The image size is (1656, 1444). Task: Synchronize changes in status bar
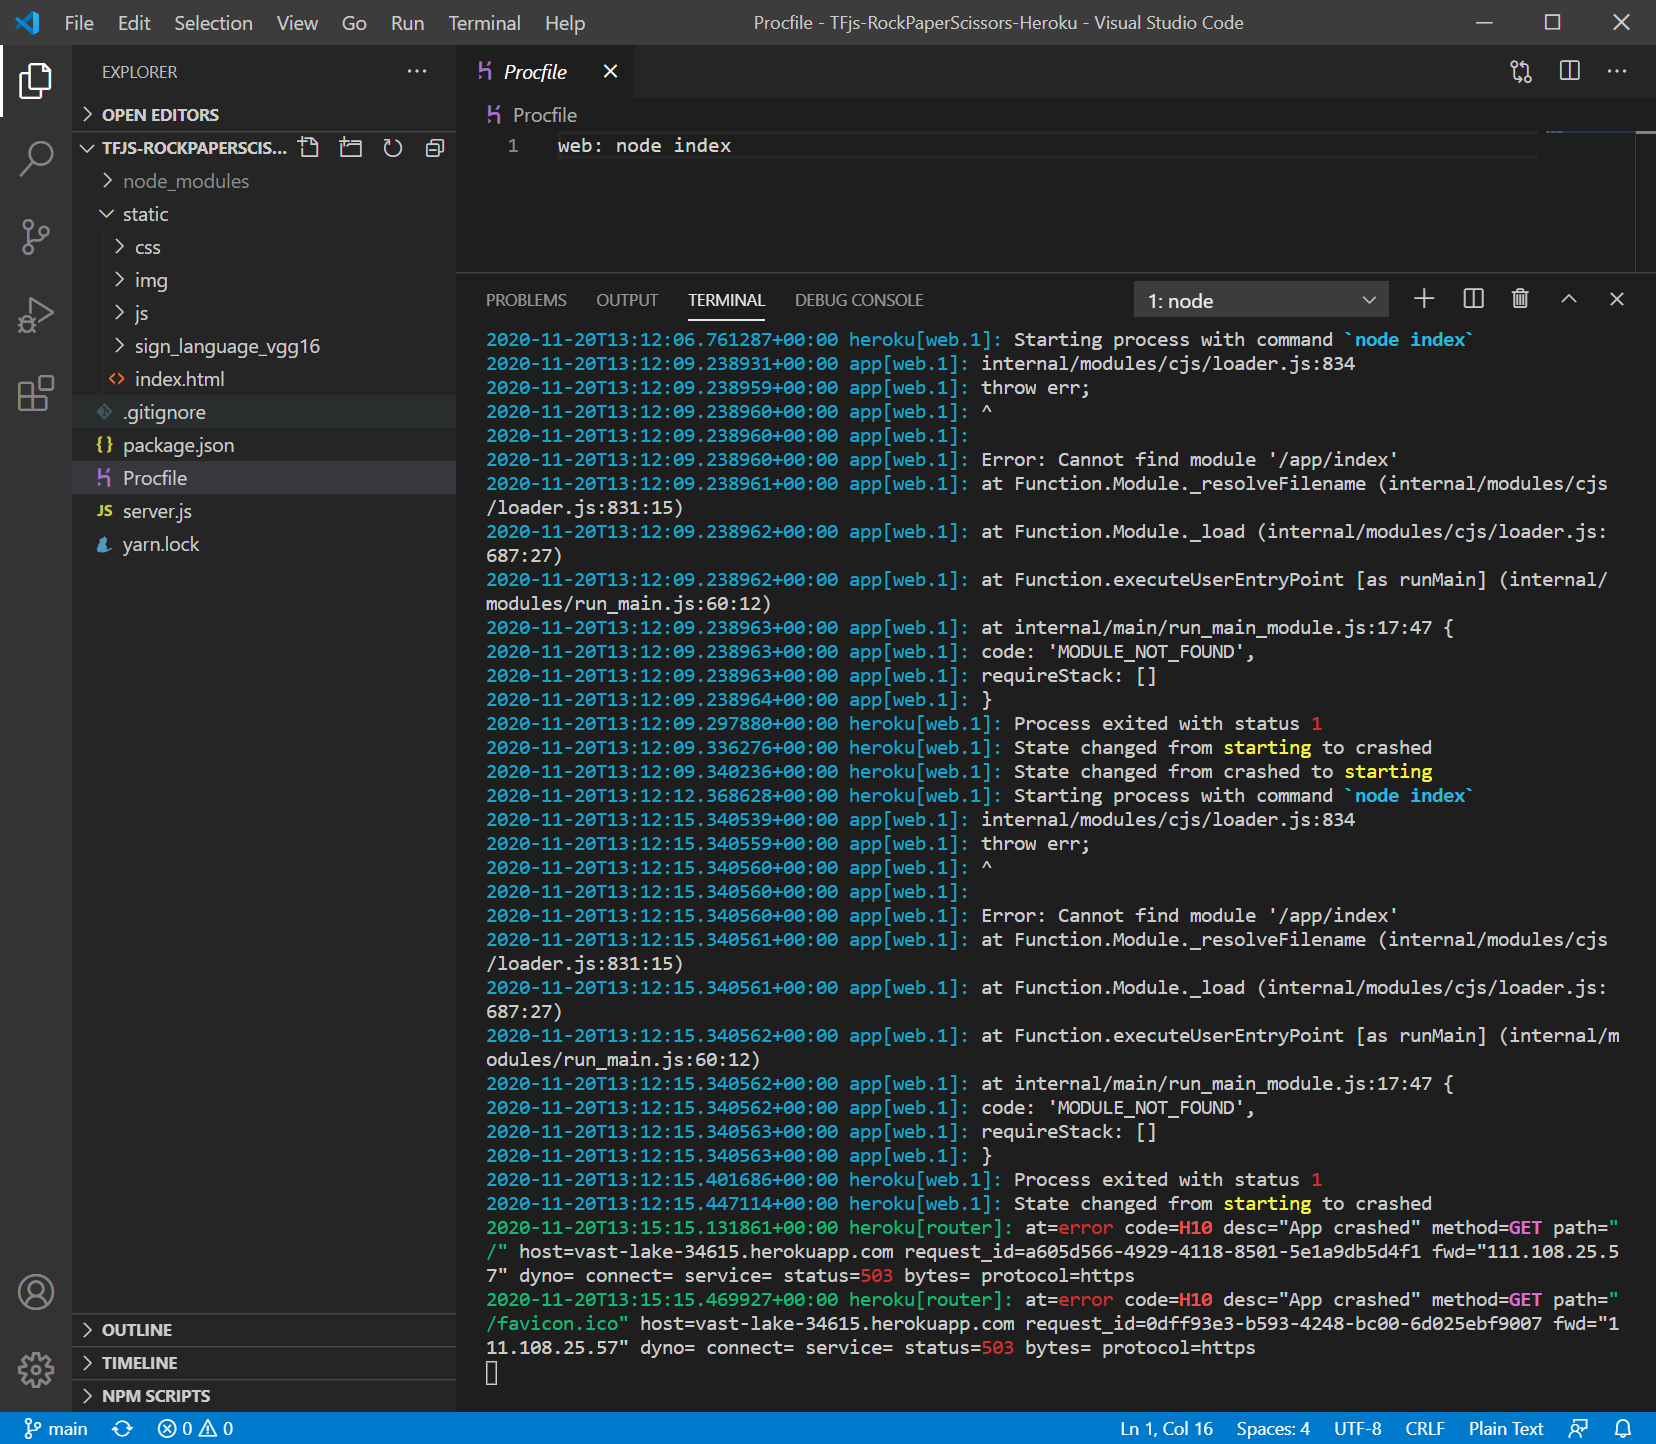click(122, 1428)
